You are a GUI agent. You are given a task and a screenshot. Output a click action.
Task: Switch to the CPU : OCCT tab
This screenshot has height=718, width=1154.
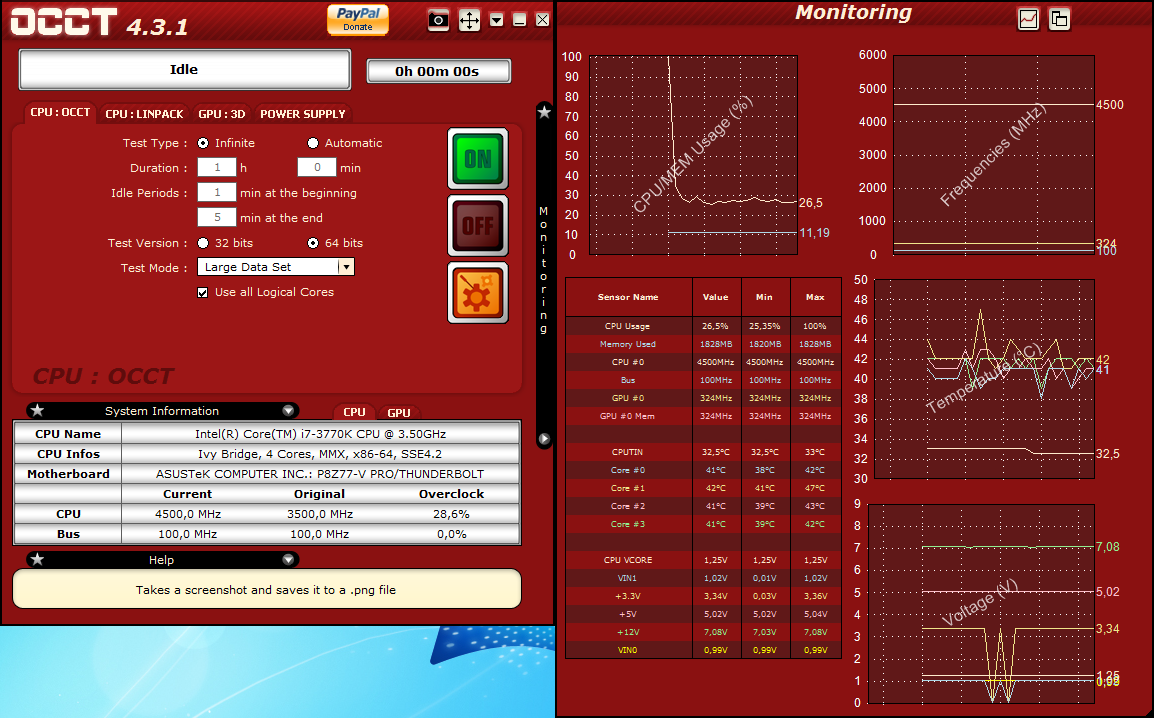pyautogui.click(x=60, y=113)
